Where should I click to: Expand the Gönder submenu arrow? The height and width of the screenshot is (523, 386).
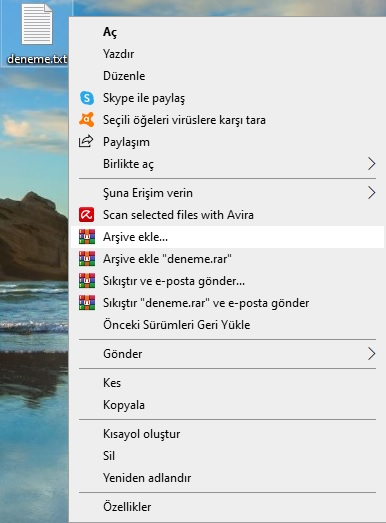[x=371, y=354]
